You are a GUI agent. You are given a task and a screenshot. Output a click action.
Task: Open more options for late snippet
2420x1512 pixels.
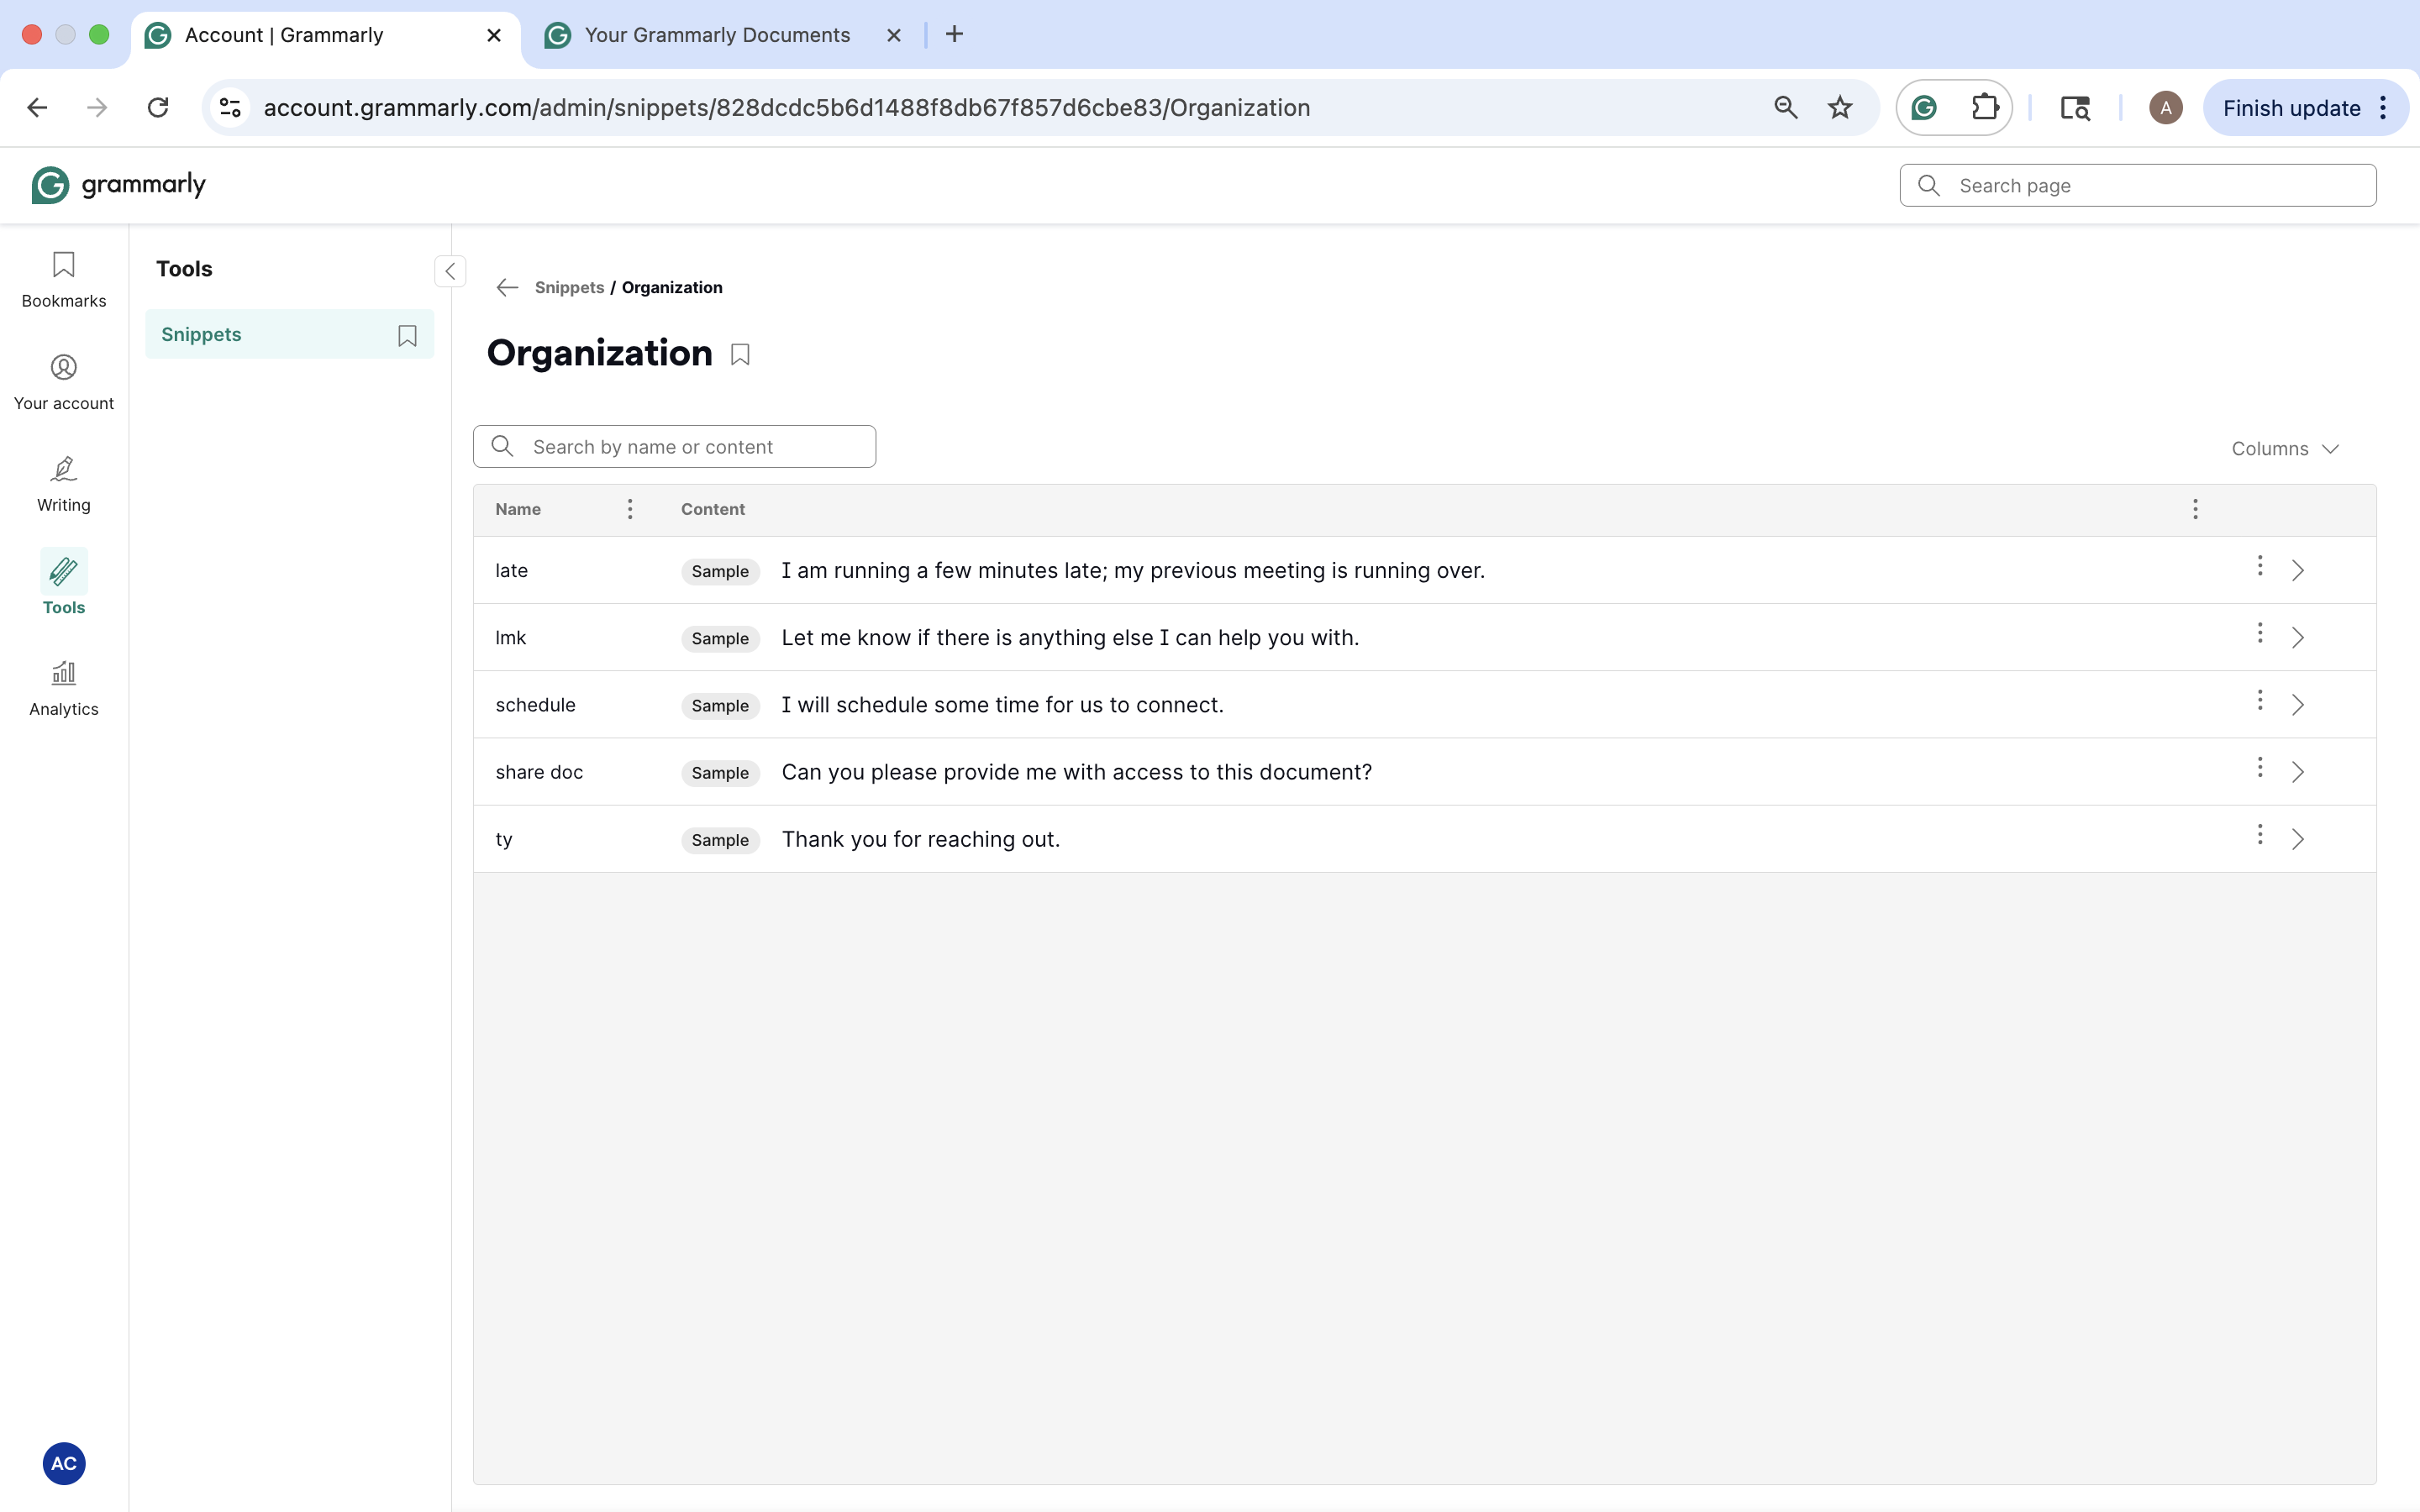click(2259, 567)
